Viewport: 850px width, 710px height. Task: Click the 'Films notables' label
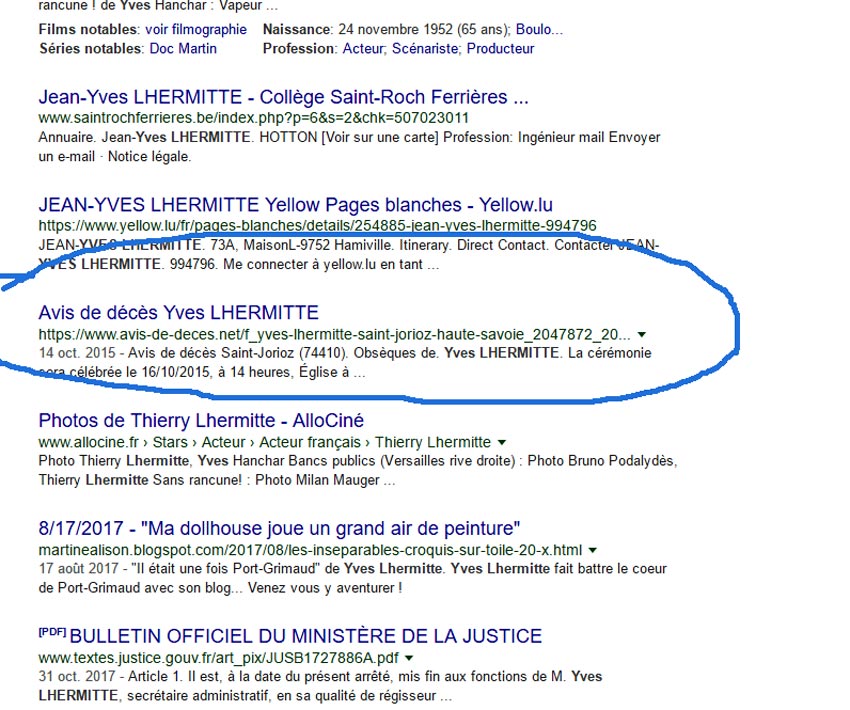pos(89,29)
